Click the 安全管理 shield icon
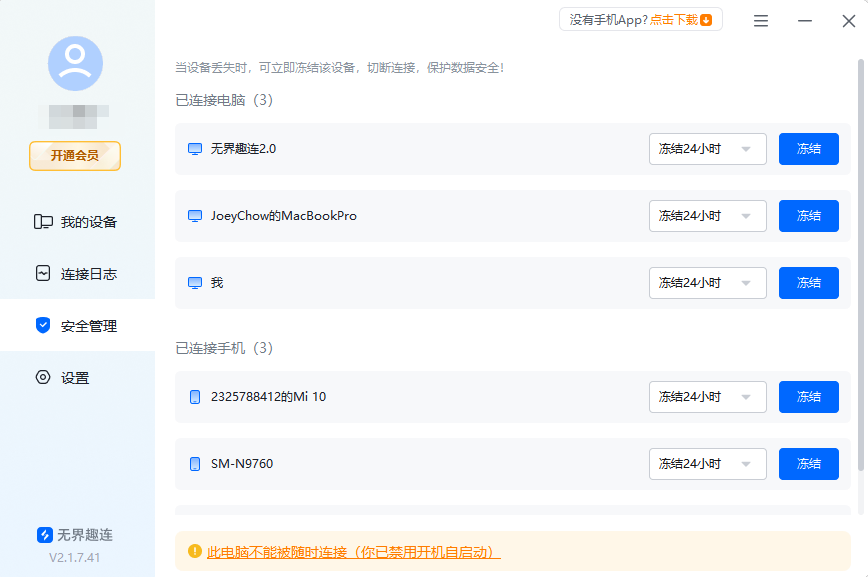 (41, 325)
